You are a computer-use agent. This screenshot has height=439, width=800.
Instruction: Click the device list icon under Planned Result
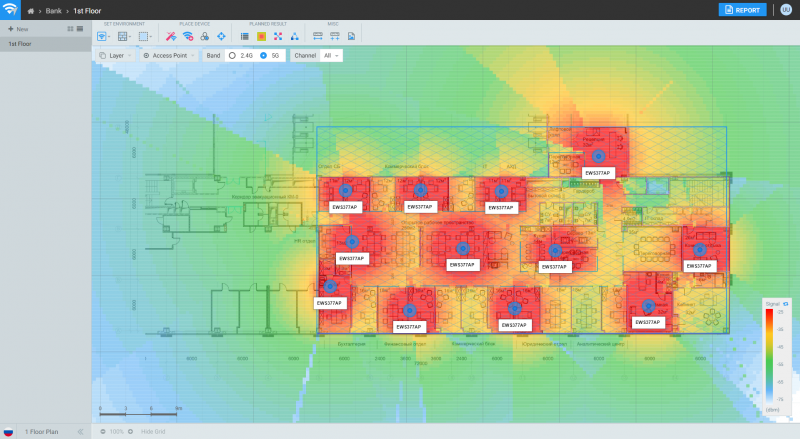click(x=245, y=36)
